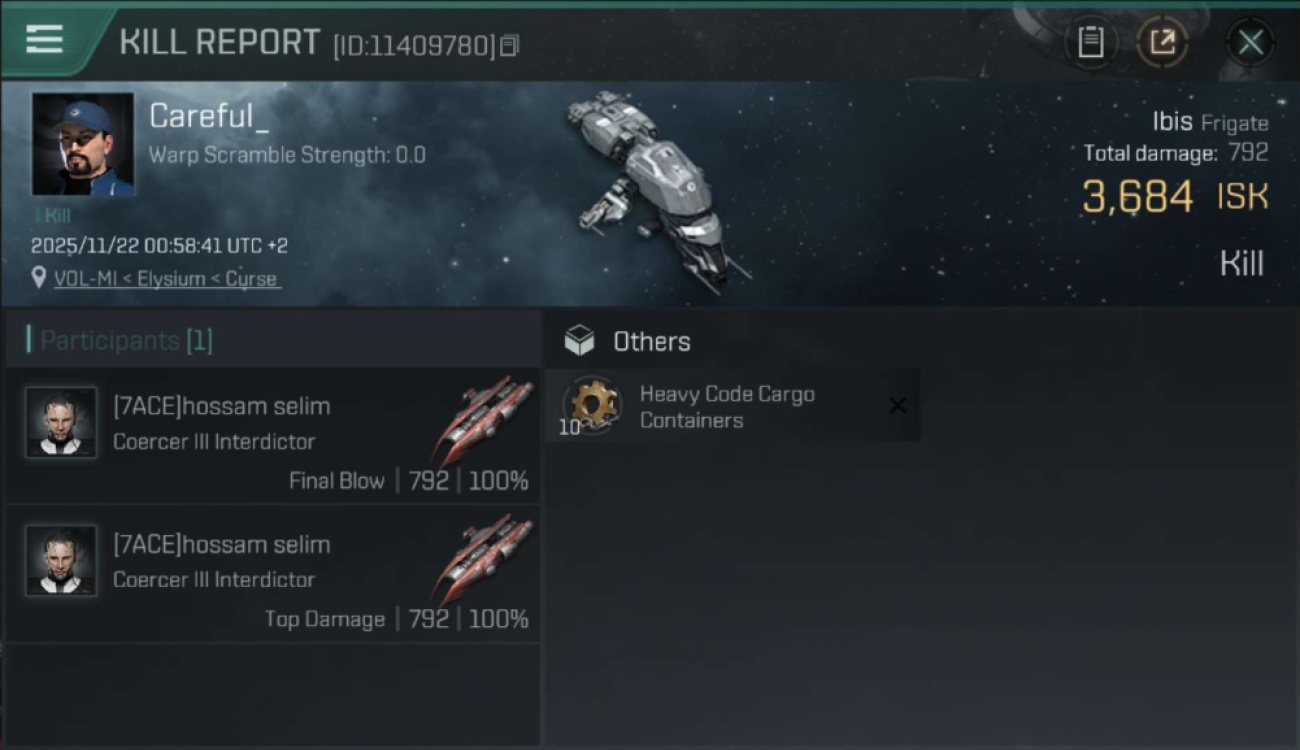Viewport: 1300px width, 750px height.
Task: Click the clipboard icon in header
Action: (x=1090, y=42)
